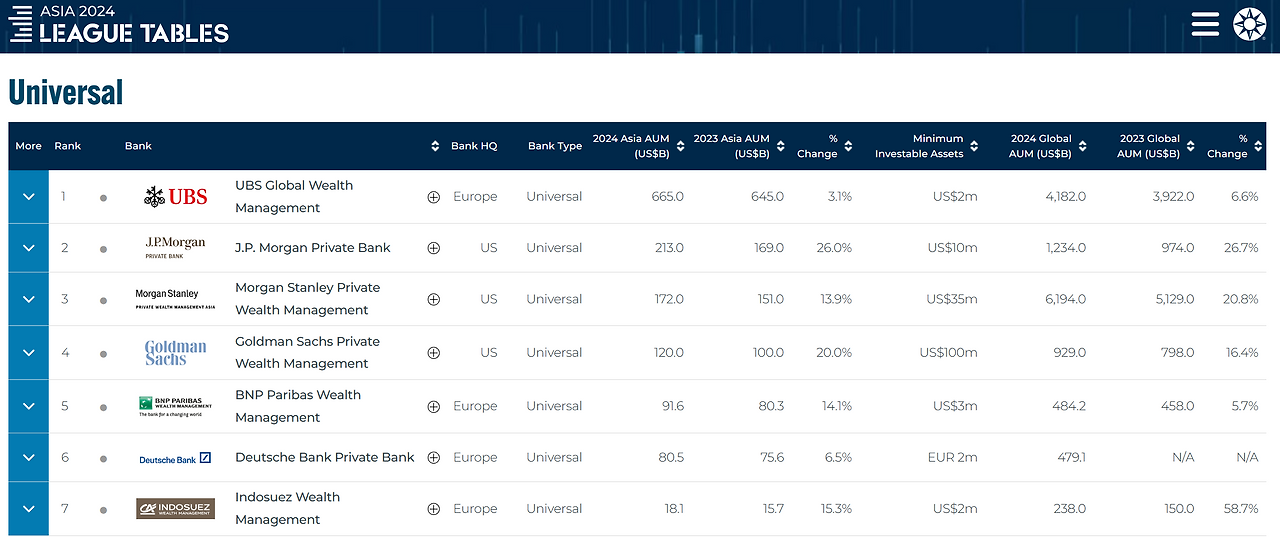Click the 91.6 Asia AUM for BNP Paribas
This screenshot has width=1280, height=537.
coord(671,407)
